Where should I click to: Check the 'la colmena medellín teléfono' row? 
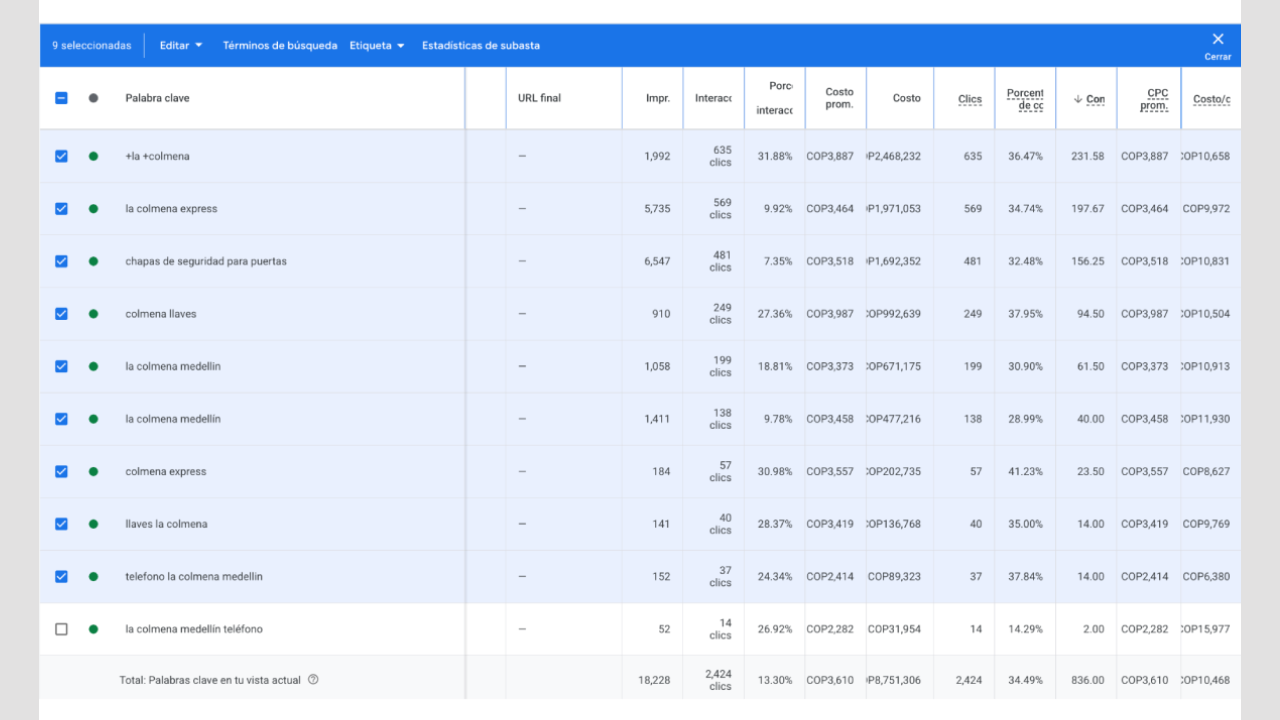click(x=61, y=629)
